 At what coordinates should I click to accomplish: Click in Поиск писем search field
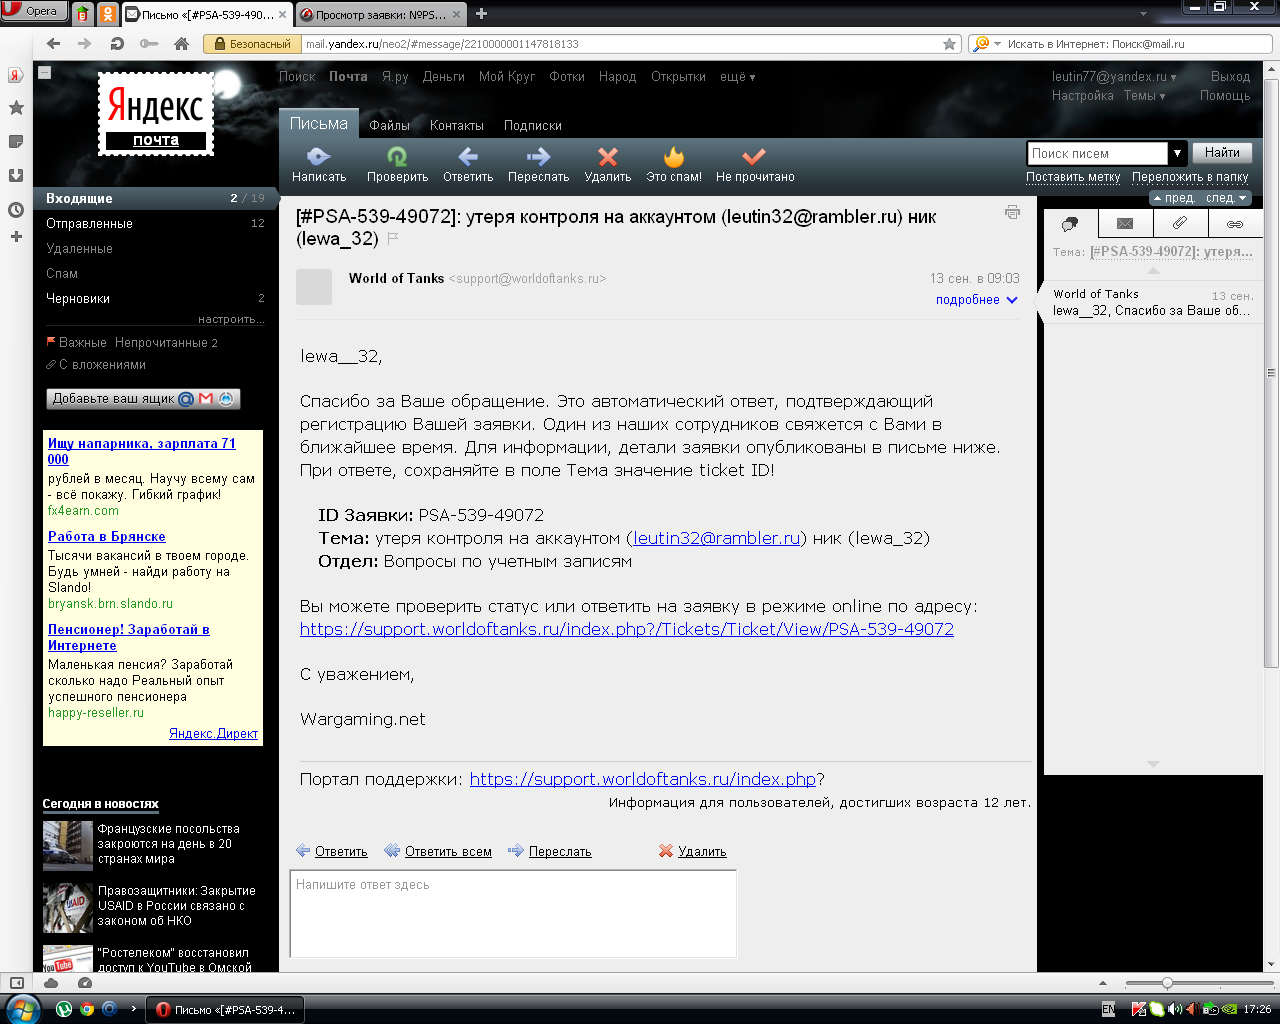point(1098,153)
